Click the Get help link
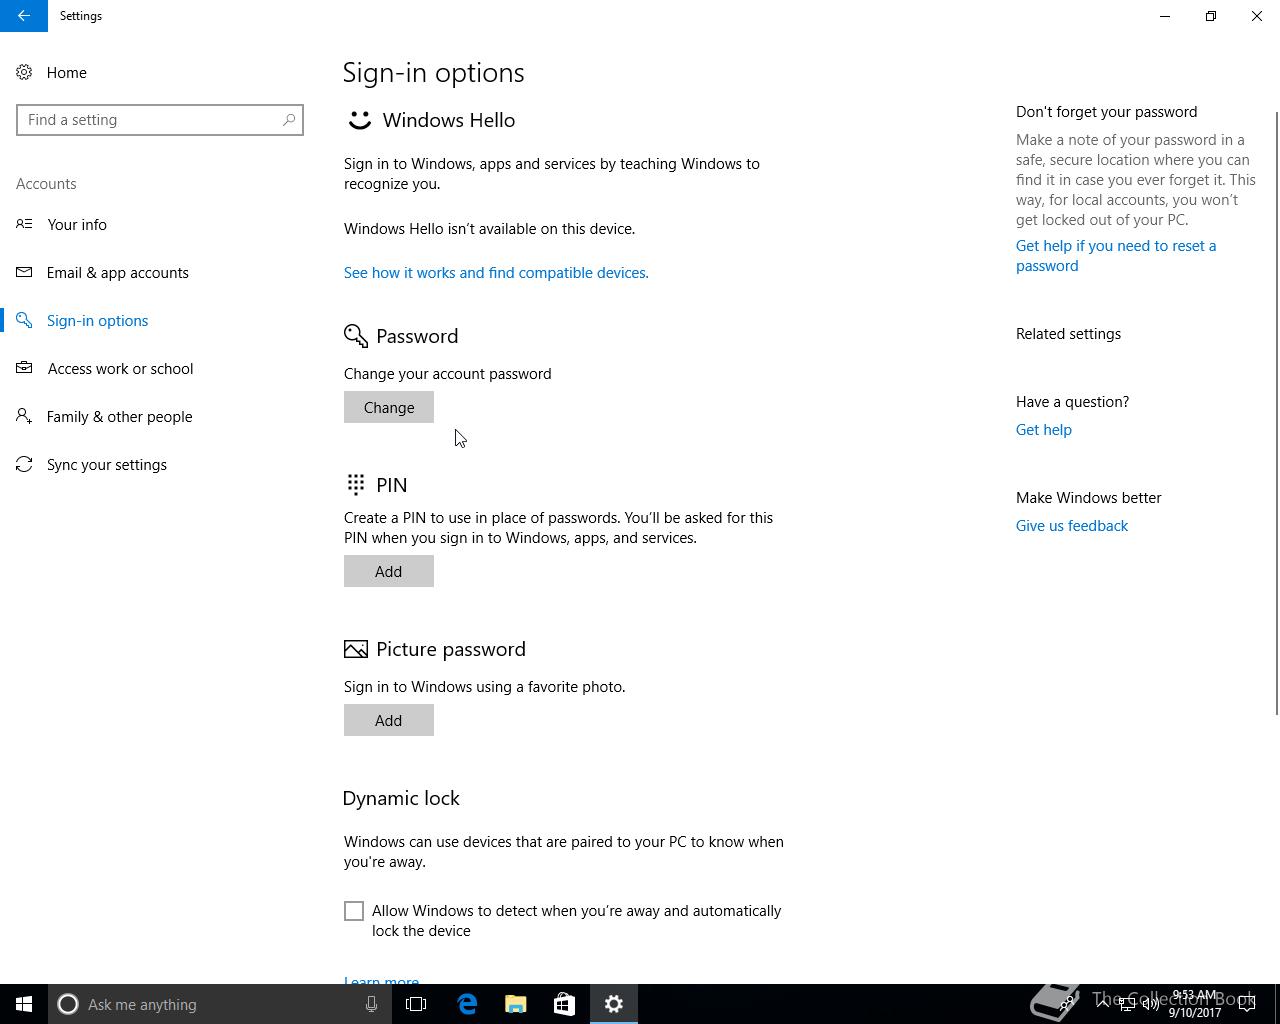This screenshot has width=1280, height=1024. pos(1044,430)
